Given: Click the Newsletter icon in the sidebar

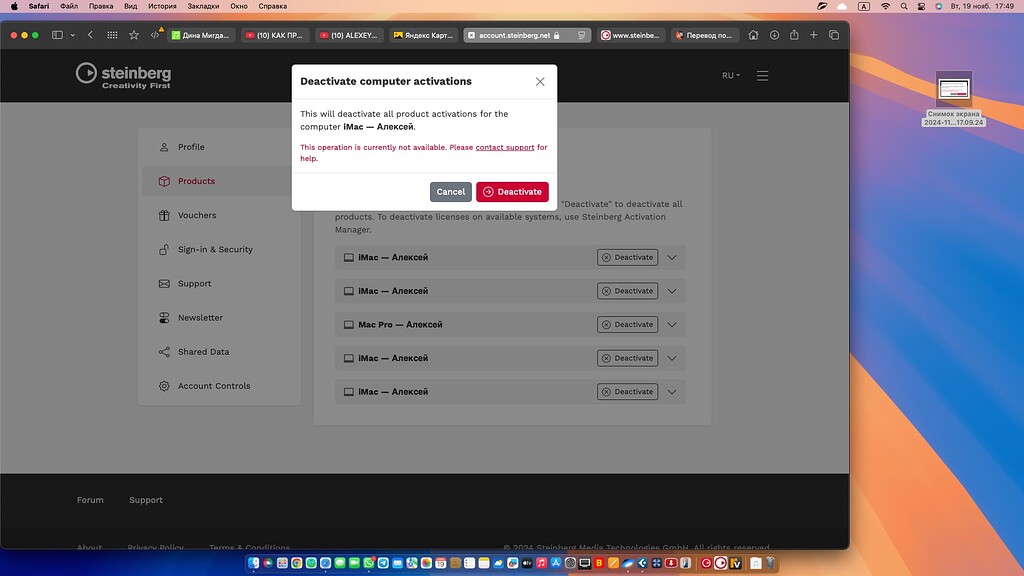Looking at the screenshot, I should [x=164, y=318].
